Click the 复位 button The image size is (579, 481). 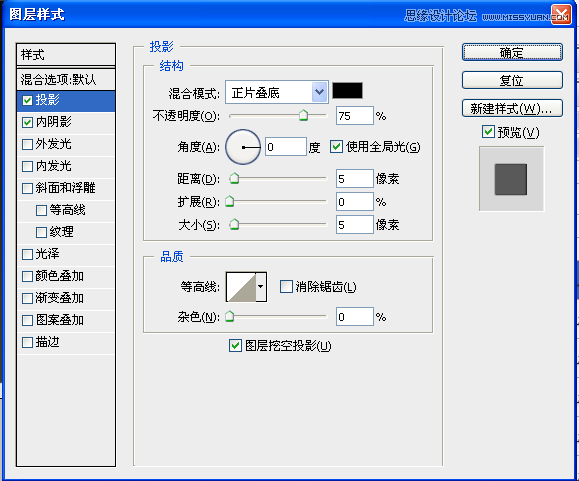(x=512, y=80)
